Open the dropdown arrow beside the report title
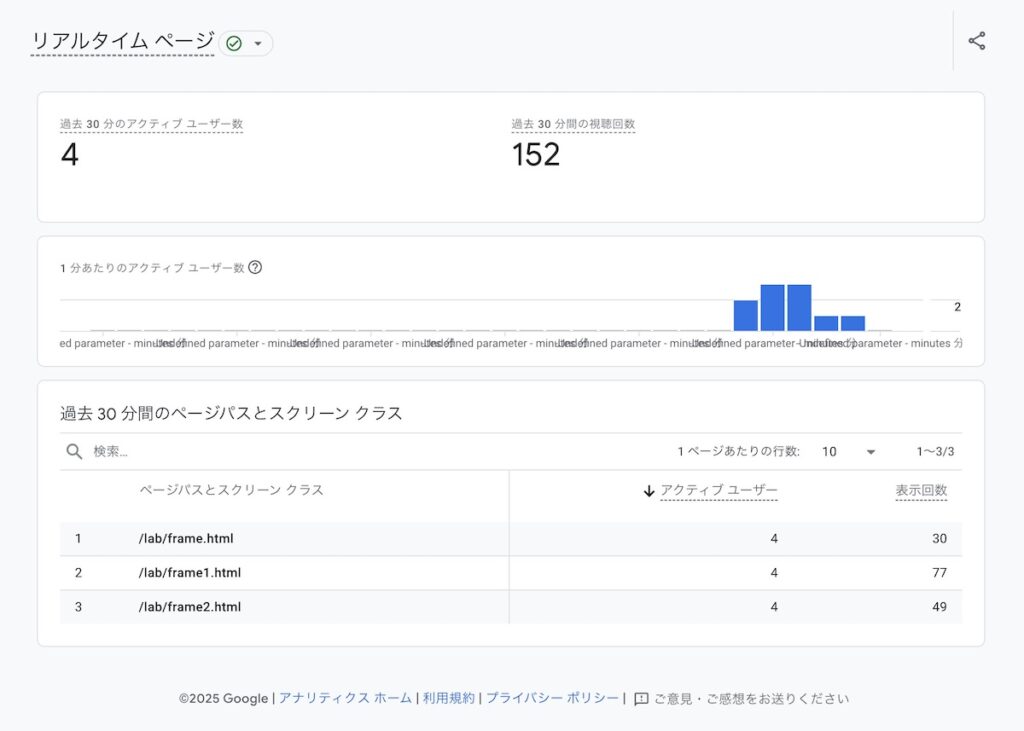 [258, 43]
